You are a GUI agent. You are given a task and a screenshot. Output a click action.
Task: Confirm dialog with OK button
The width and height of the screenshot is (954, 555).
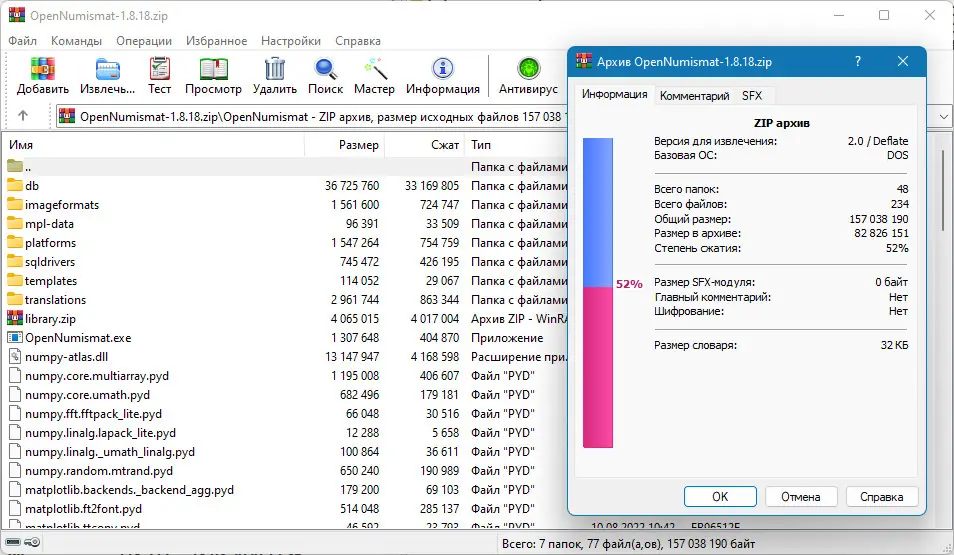(720, 497)
